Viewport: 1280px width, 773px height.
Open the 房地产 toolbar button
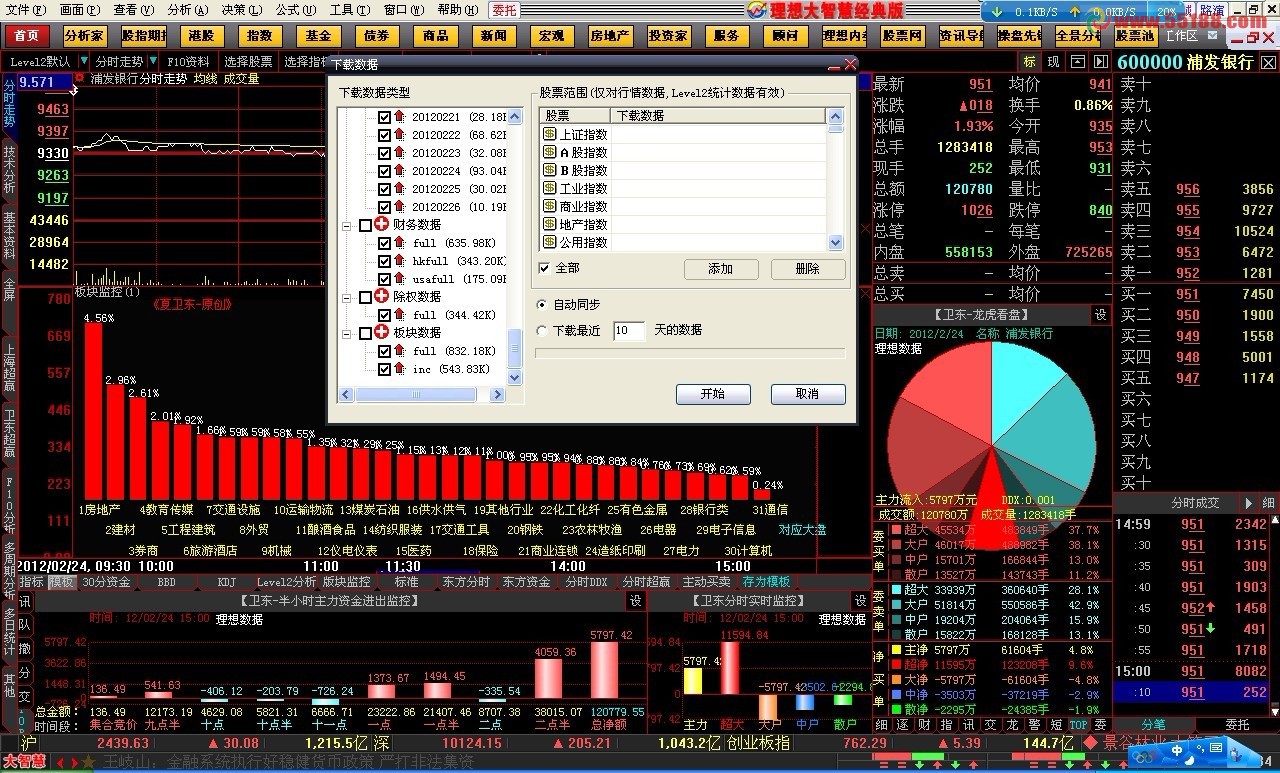coord(610,36)
